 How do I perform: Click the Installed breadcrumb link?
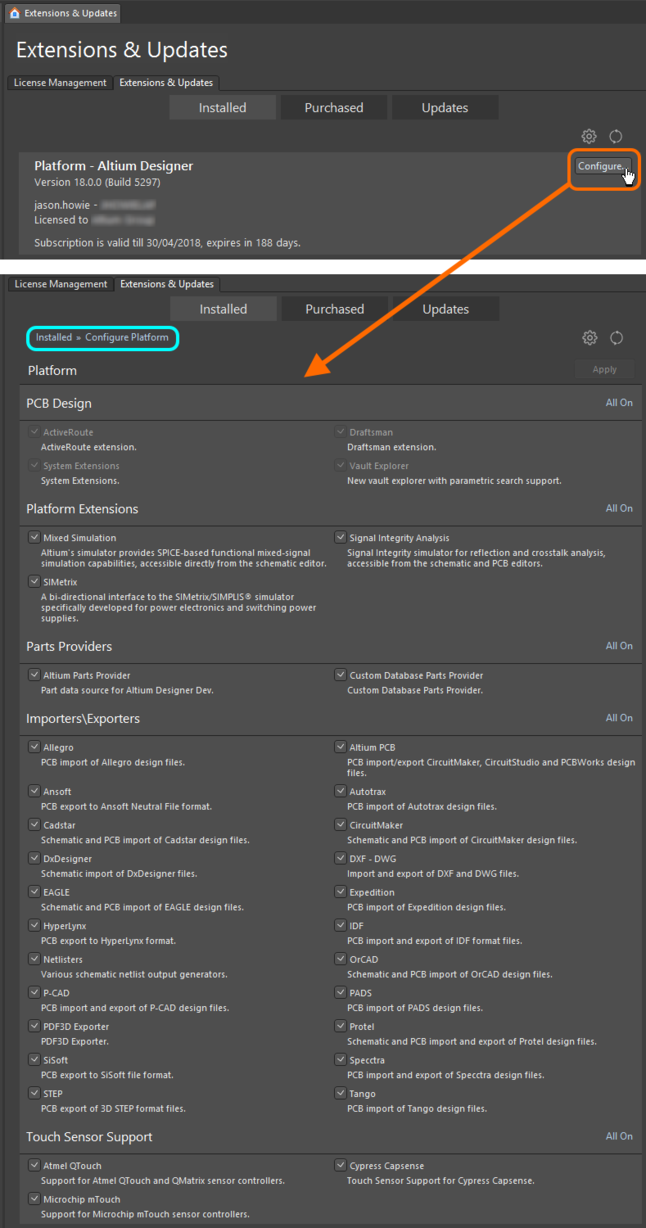[52, 338]
